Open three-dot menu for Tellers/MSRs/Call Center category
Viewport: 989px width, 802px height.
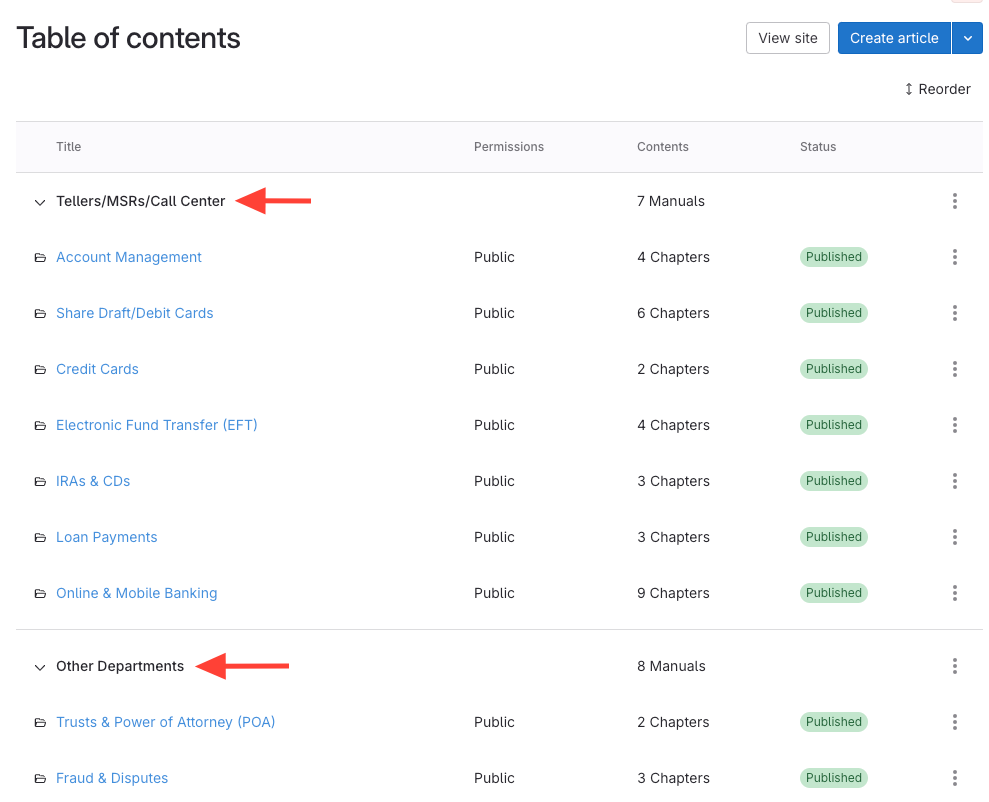point(954,201)
